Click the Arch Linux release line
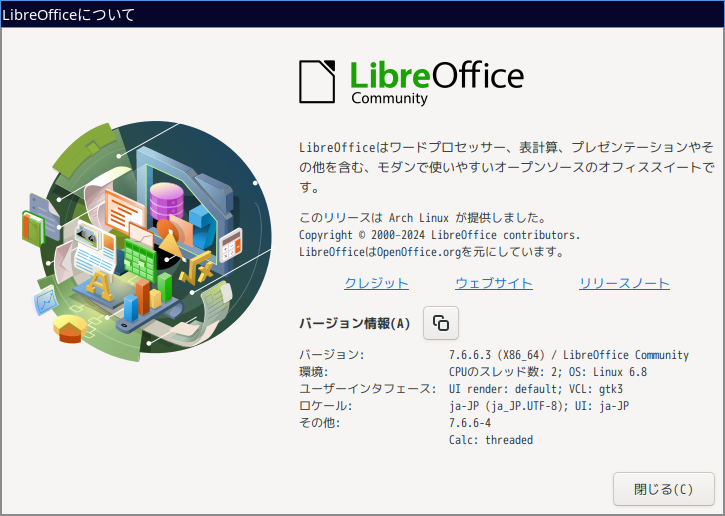Viewport: 725px width, 516px height. (x=423, y=218)
